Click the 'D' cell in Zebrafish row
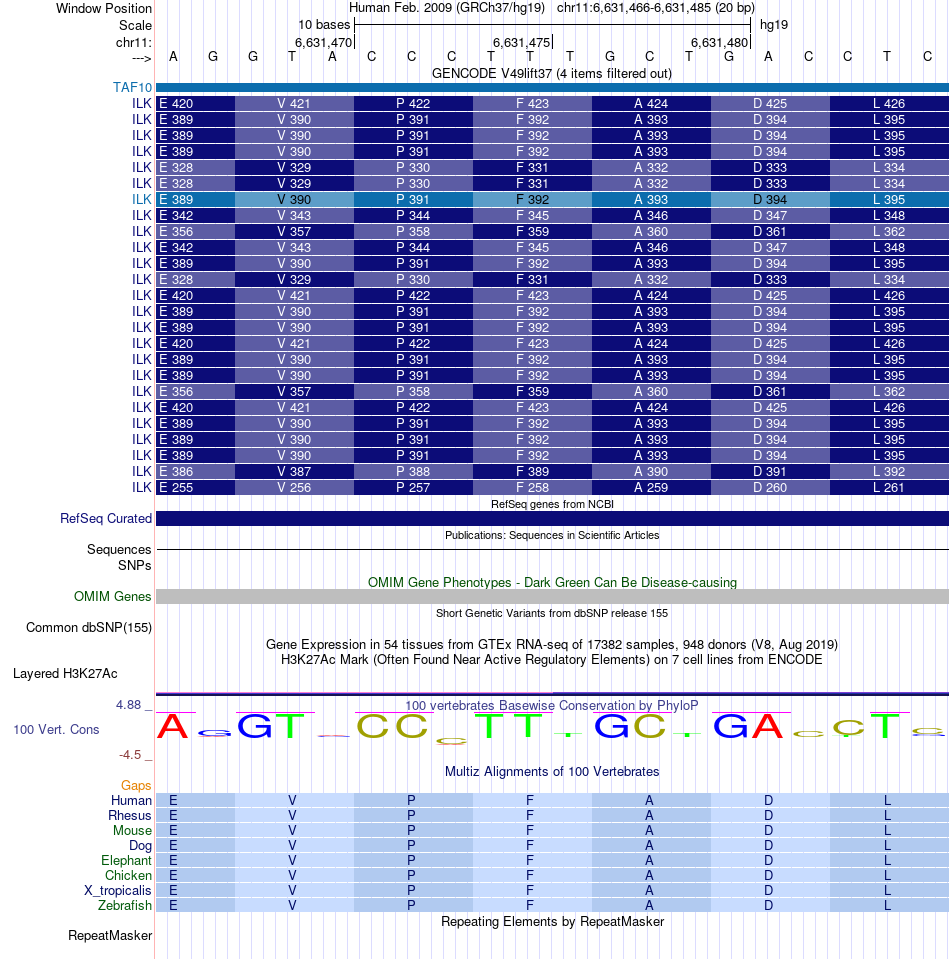The height and width of the screenshot is (959, 950). [x=769, y=905]
